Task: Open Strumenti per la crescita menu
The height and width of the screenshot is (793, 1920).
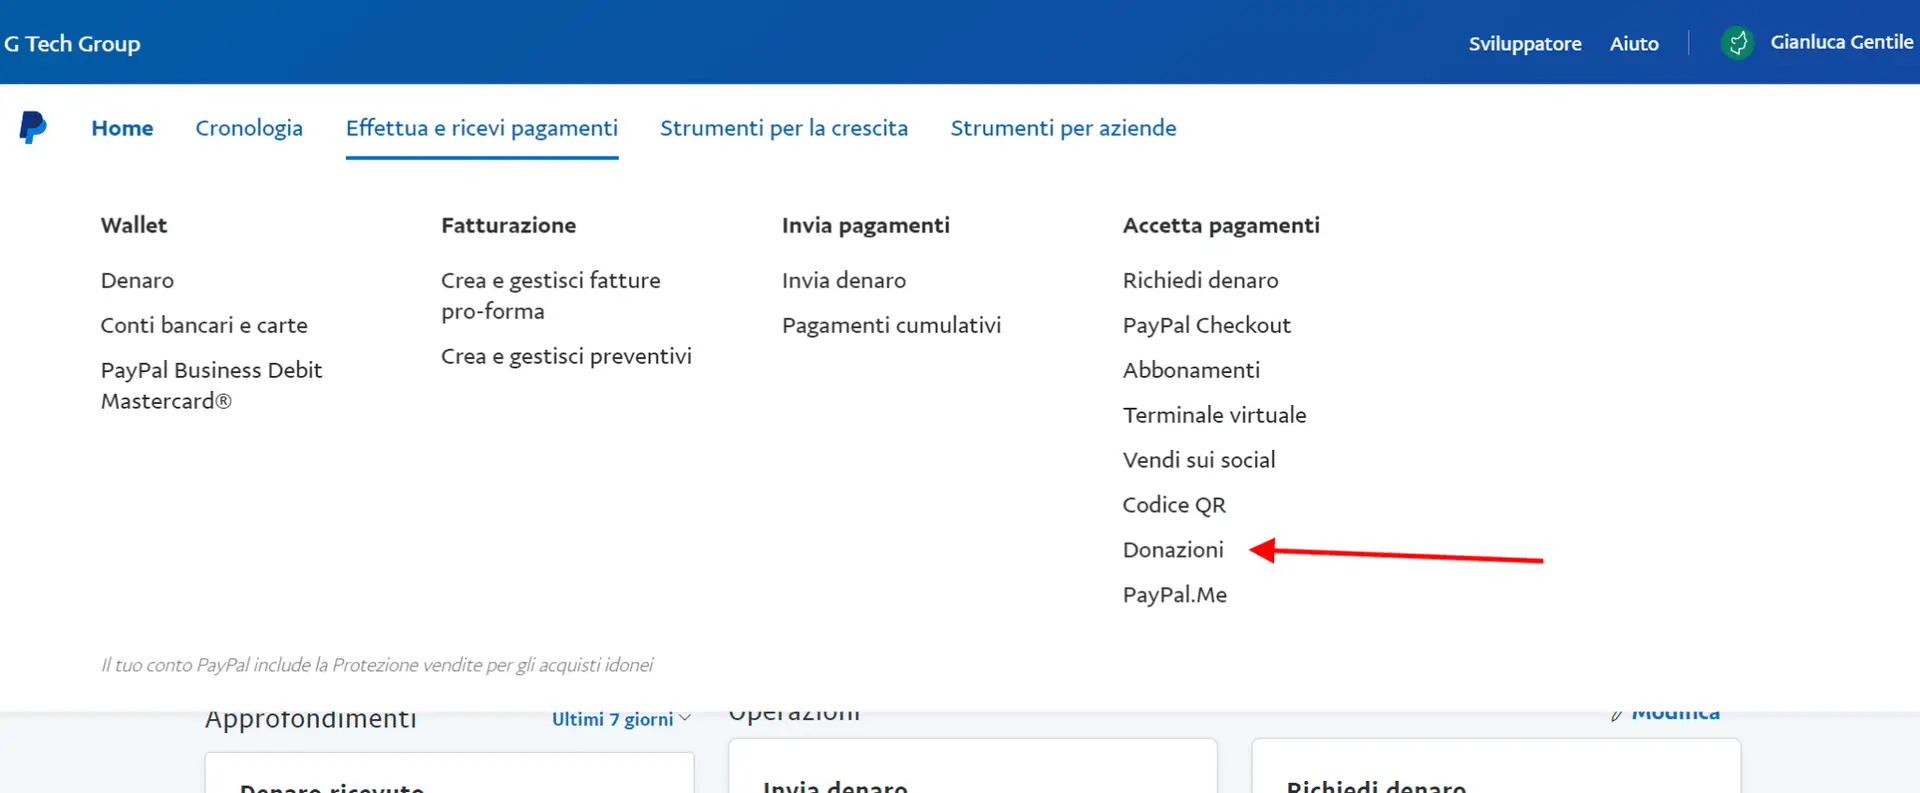Action: click(x=784, y=128)
